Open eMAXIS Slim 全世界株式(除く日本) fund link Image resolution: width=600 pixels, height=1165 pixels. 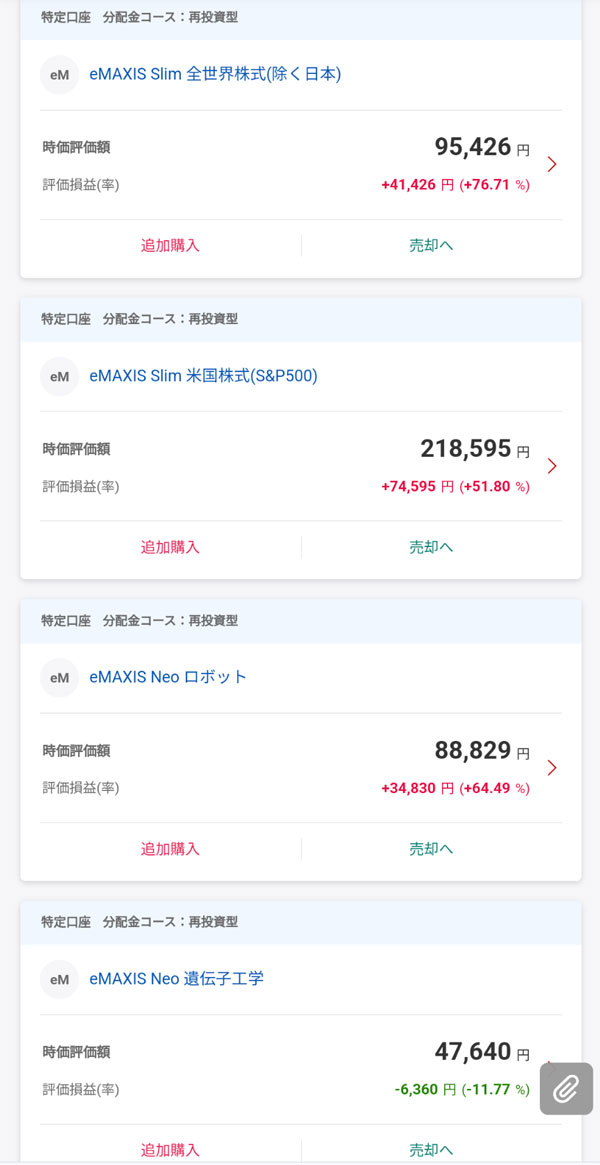tap(215, 75)
